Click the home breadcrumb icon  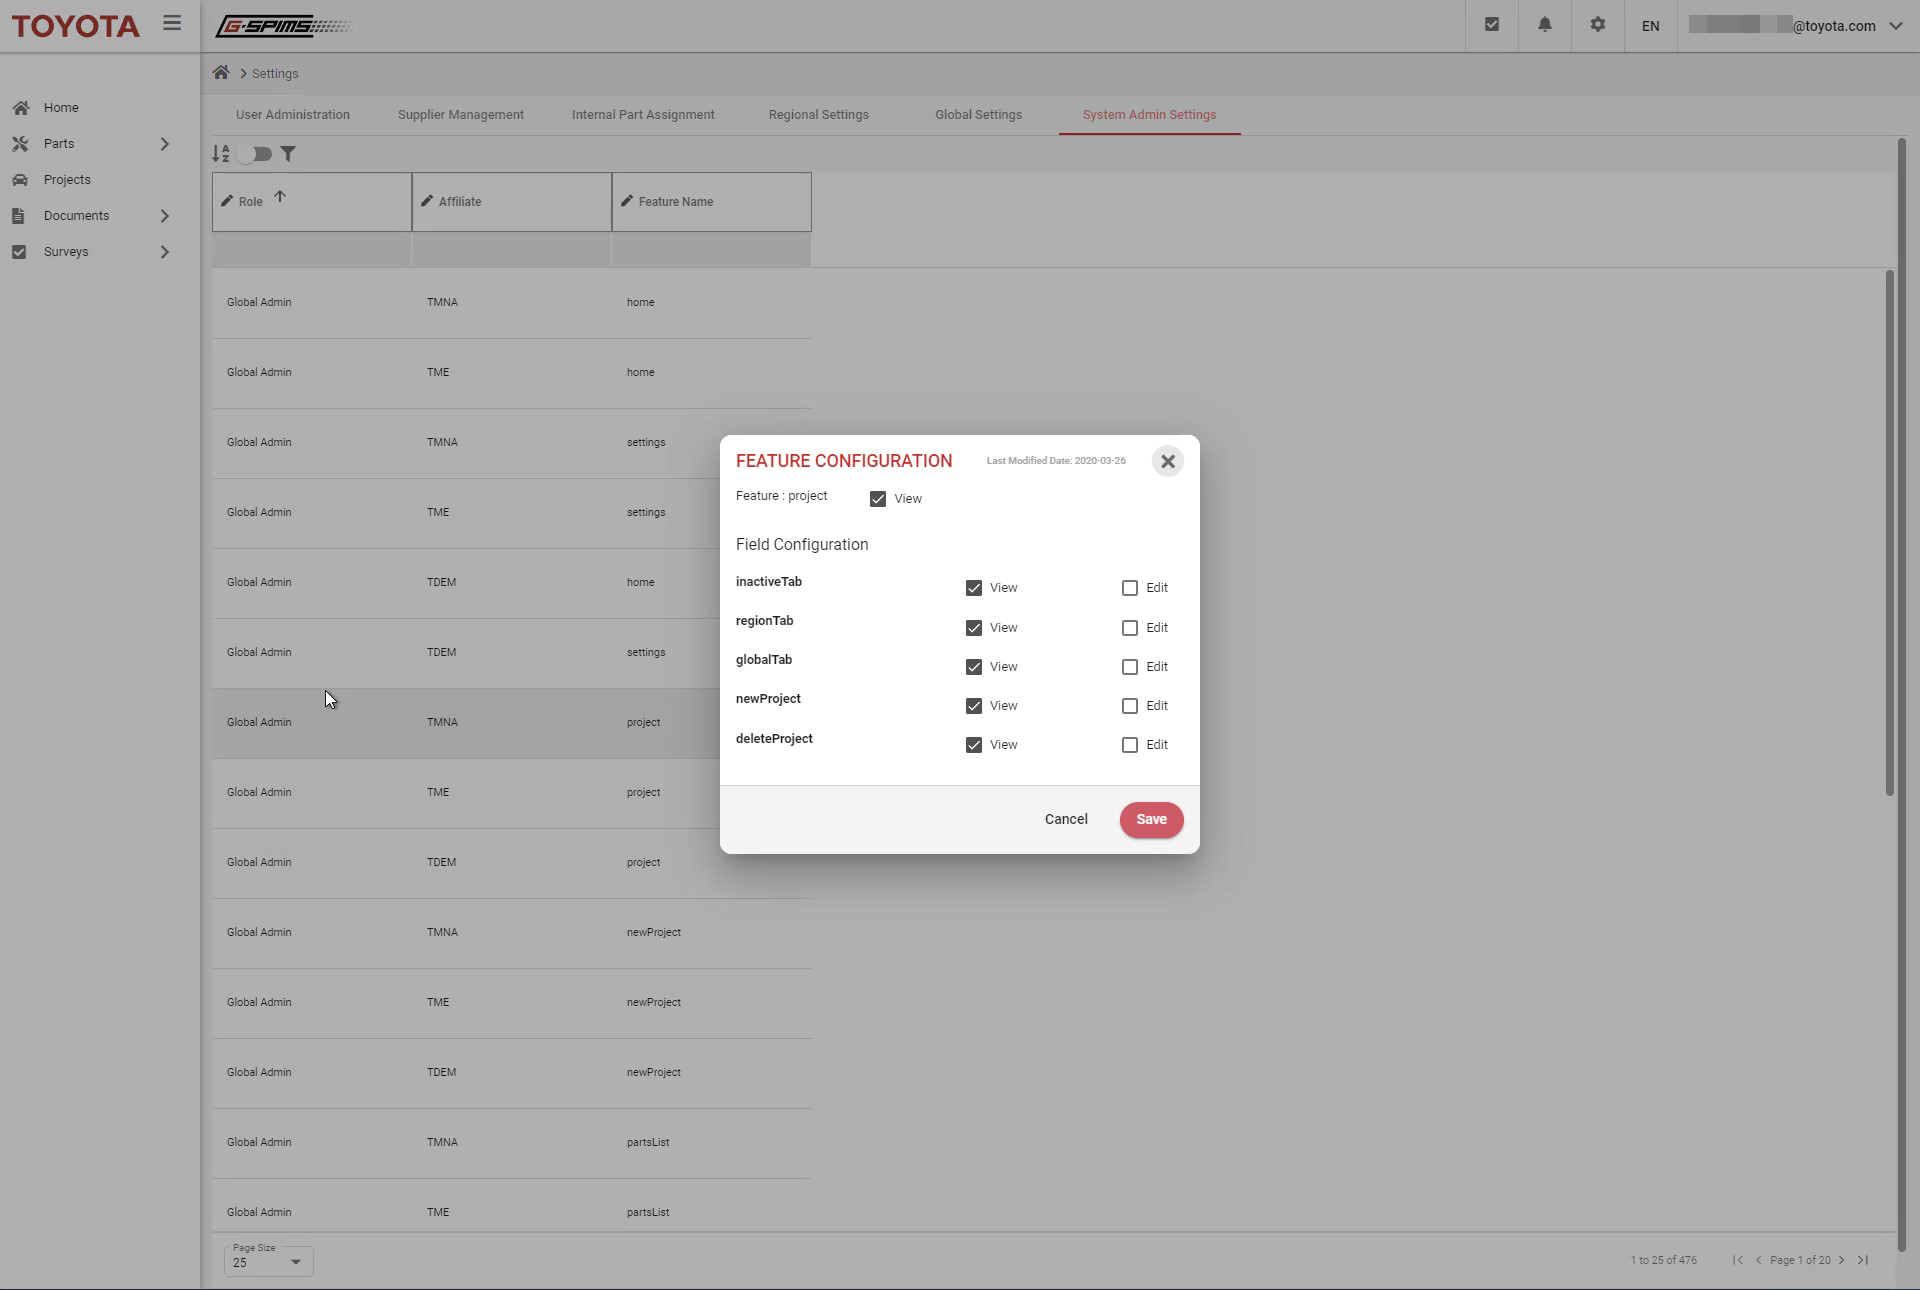(x=221, y=73)
